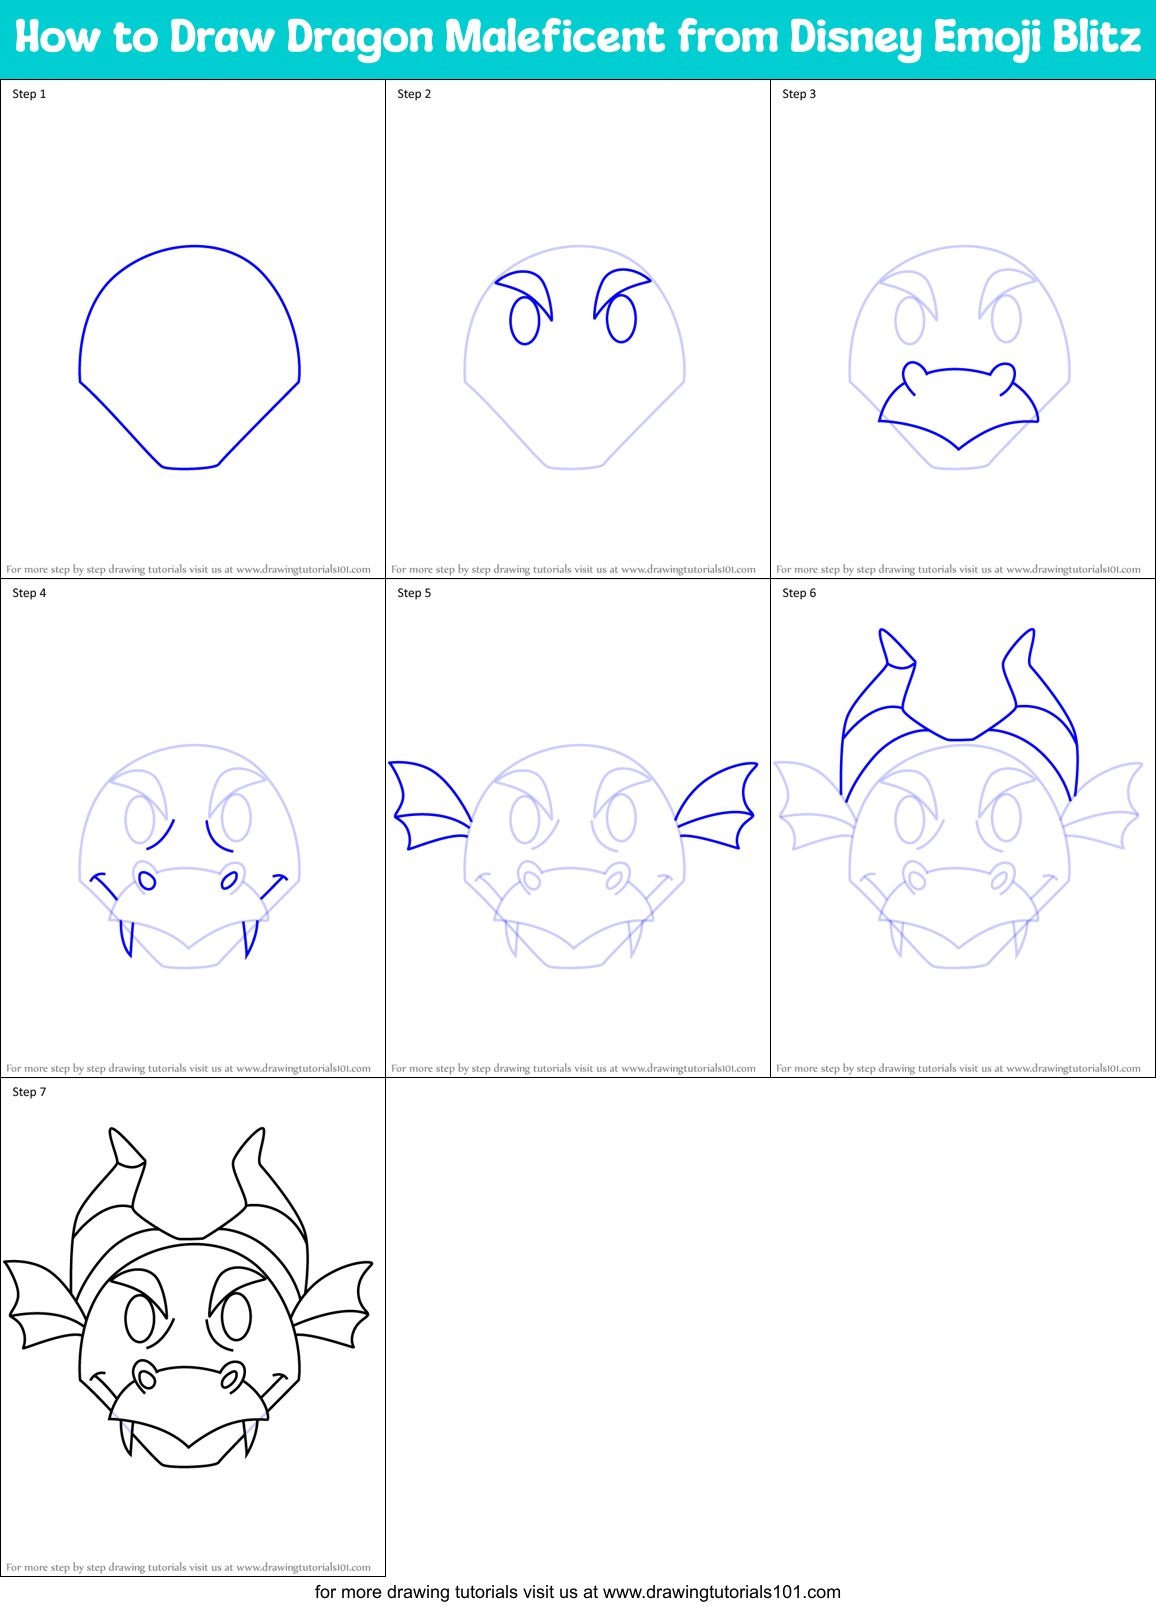This screenshot has height=1607, width=1156.
Task: Select the Step 5 drawing with blue ears
Action: click(575, 856)
